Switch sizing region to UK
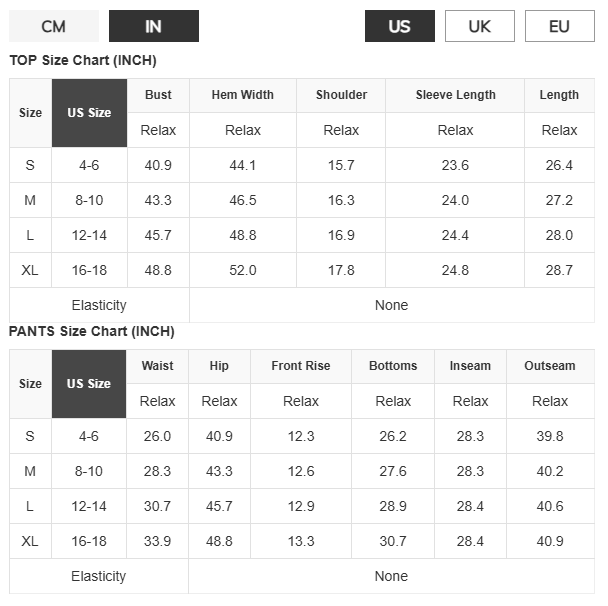Screen dimensions: 608x606 [480, 26]
